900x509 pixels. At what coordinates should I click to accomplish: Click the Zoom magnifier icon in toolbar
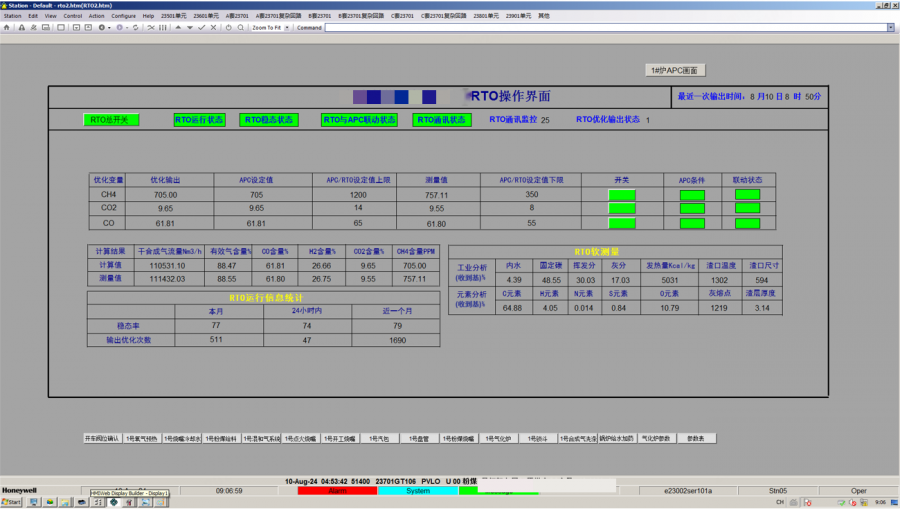241,27
